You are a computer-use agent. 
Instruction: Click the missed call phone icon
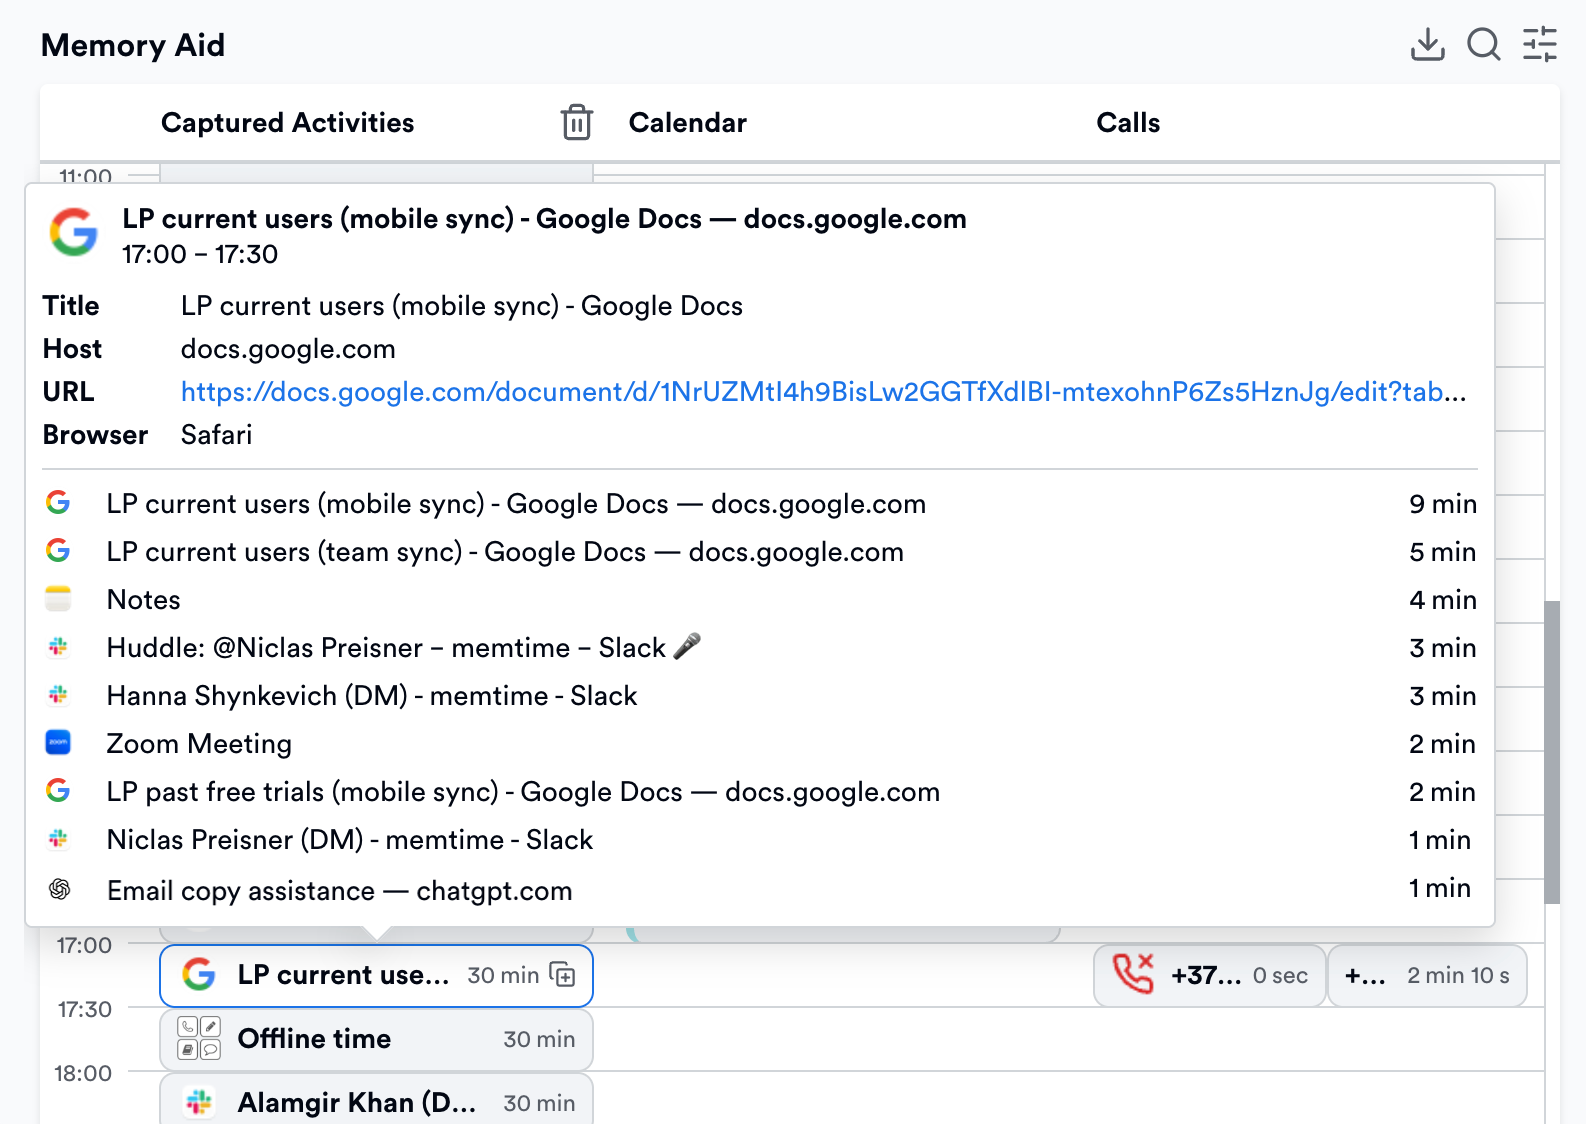(x=1133, y=974)
